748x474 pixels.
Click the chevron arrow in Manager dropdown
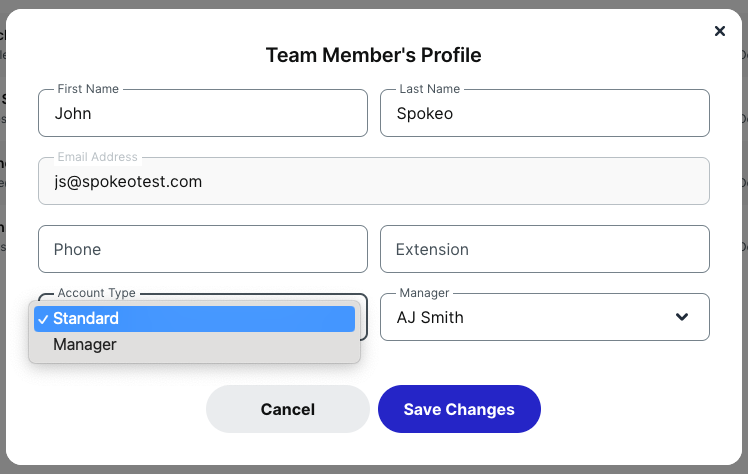pos(682,317)
